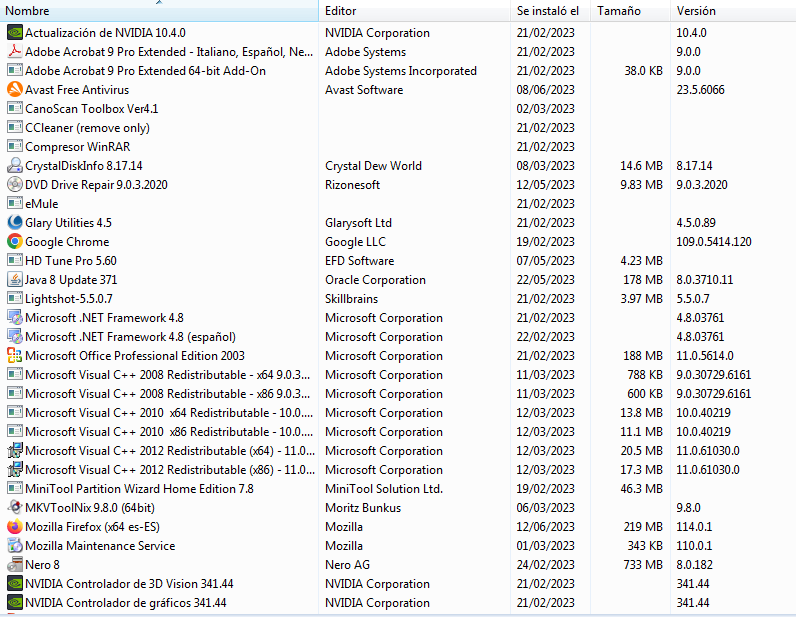796x617 pixels.
Task: Click the Mozilla Firefox icon
Action: pyautogui.click(x=15, y=527)
